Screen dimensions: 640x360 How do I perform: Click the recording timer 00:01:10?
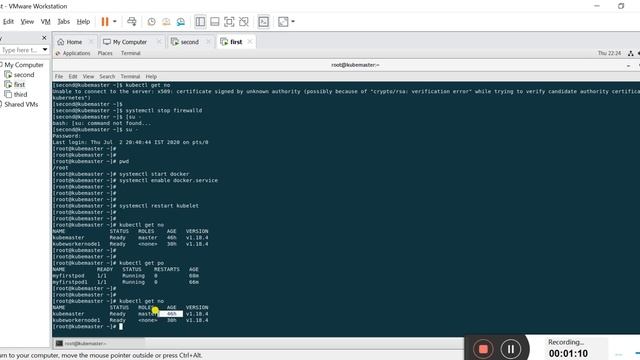568,353
